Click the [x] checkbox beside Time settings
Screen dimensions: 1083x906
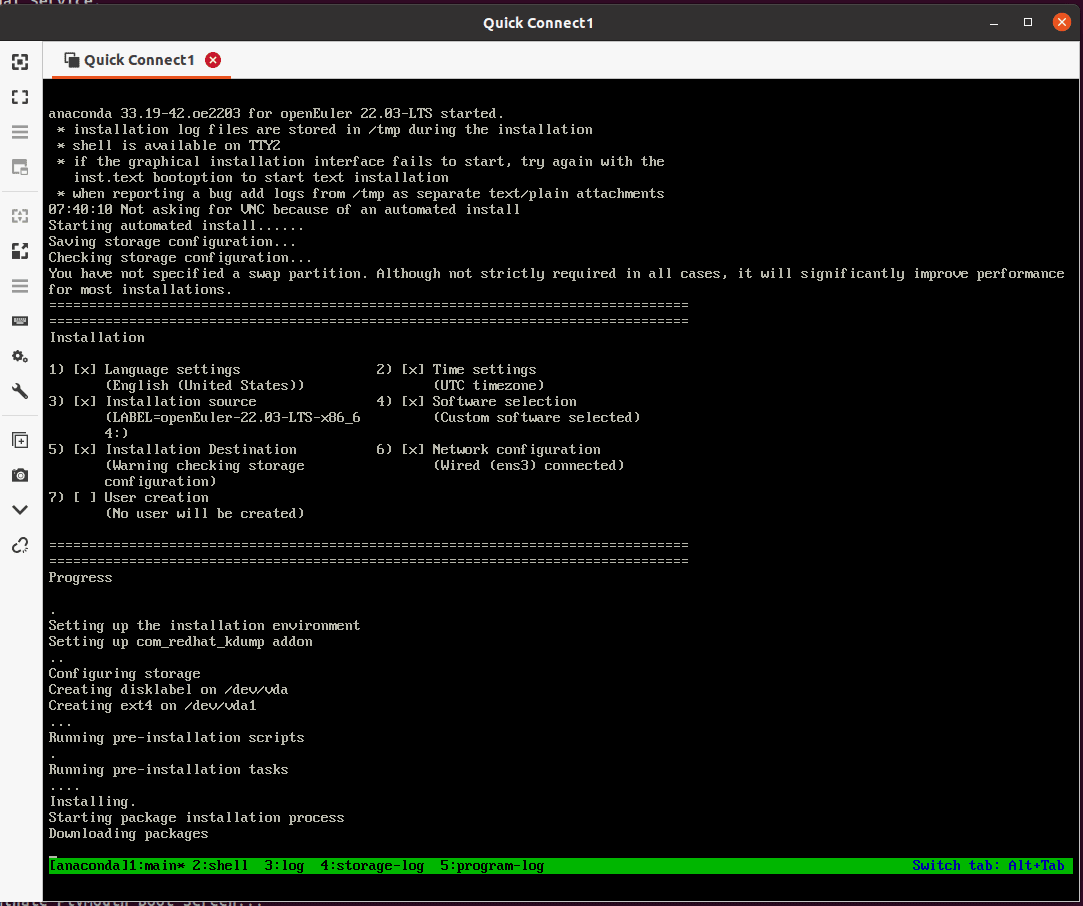413,369
